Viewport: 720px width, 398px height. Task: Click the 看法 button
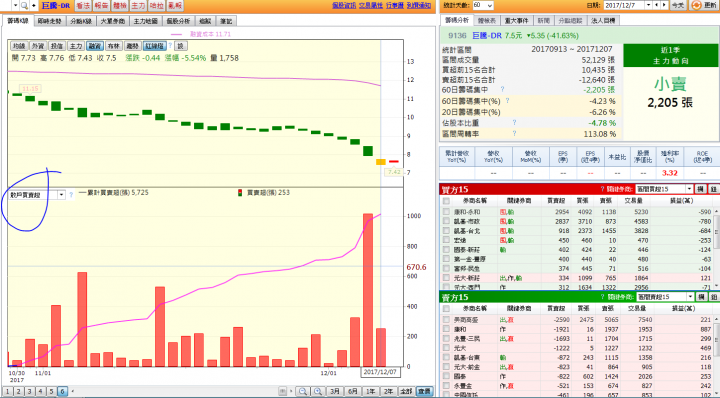(83, 6)
